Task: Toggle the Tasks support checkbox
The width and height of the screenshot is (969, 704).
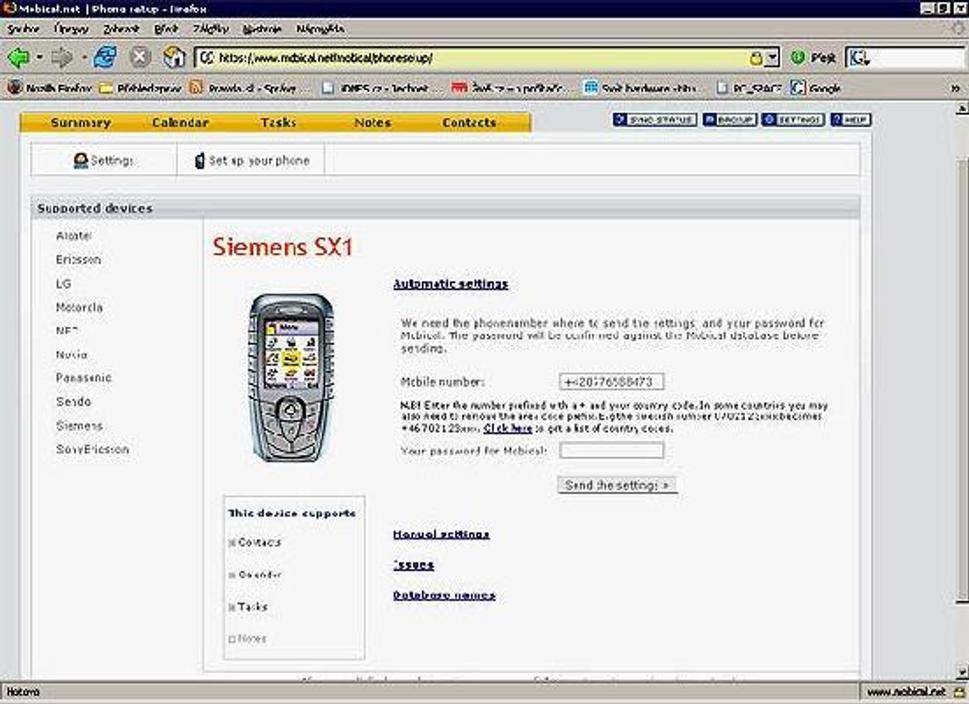Action: (x=232, y=608)
